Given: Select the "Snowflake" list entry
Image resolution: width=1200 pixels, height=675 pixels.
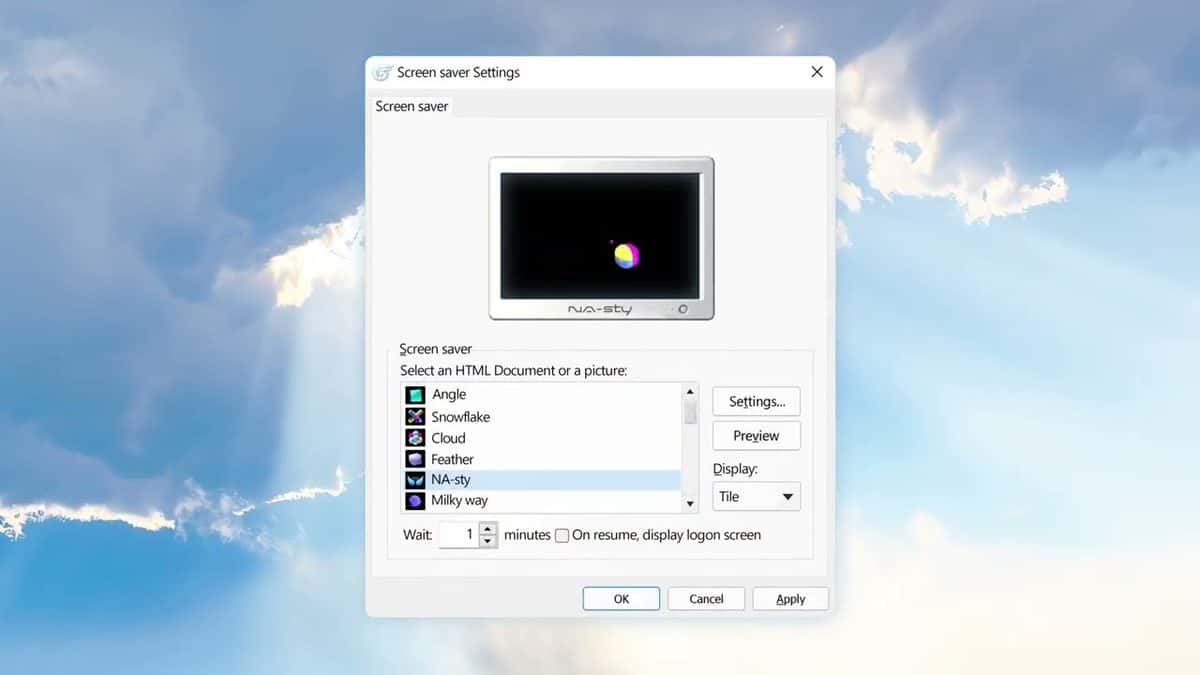Looking at the screenshot, I should coord(540,416).
